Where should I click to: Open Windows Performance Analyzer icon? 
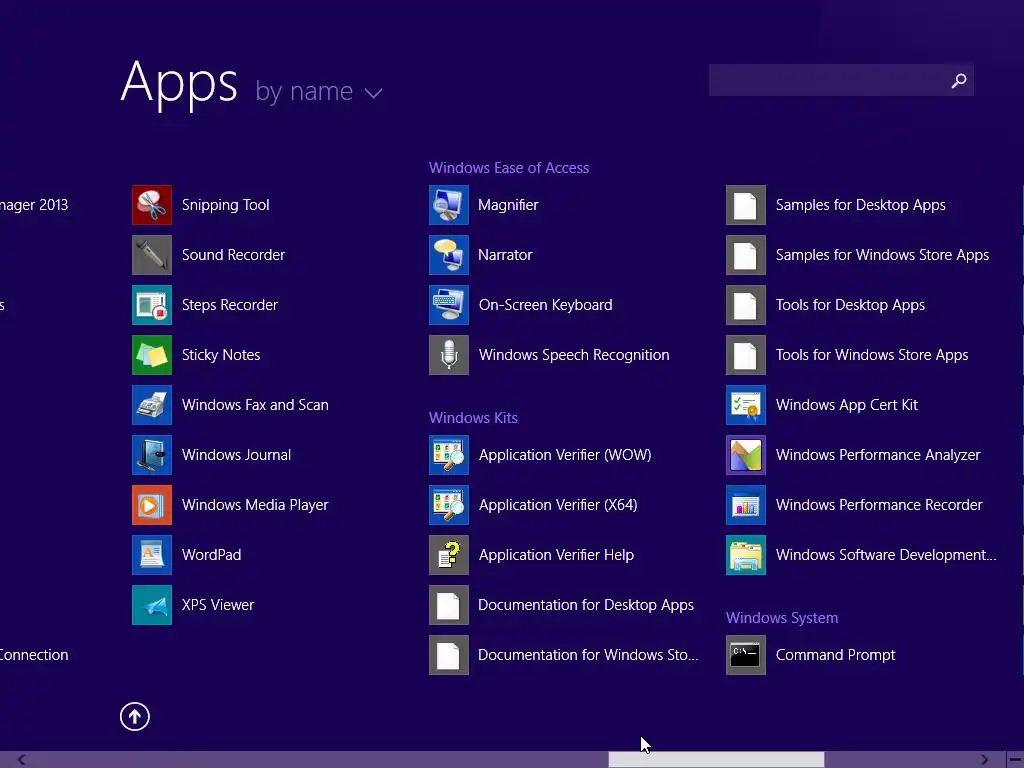click(x=746, y=455)
